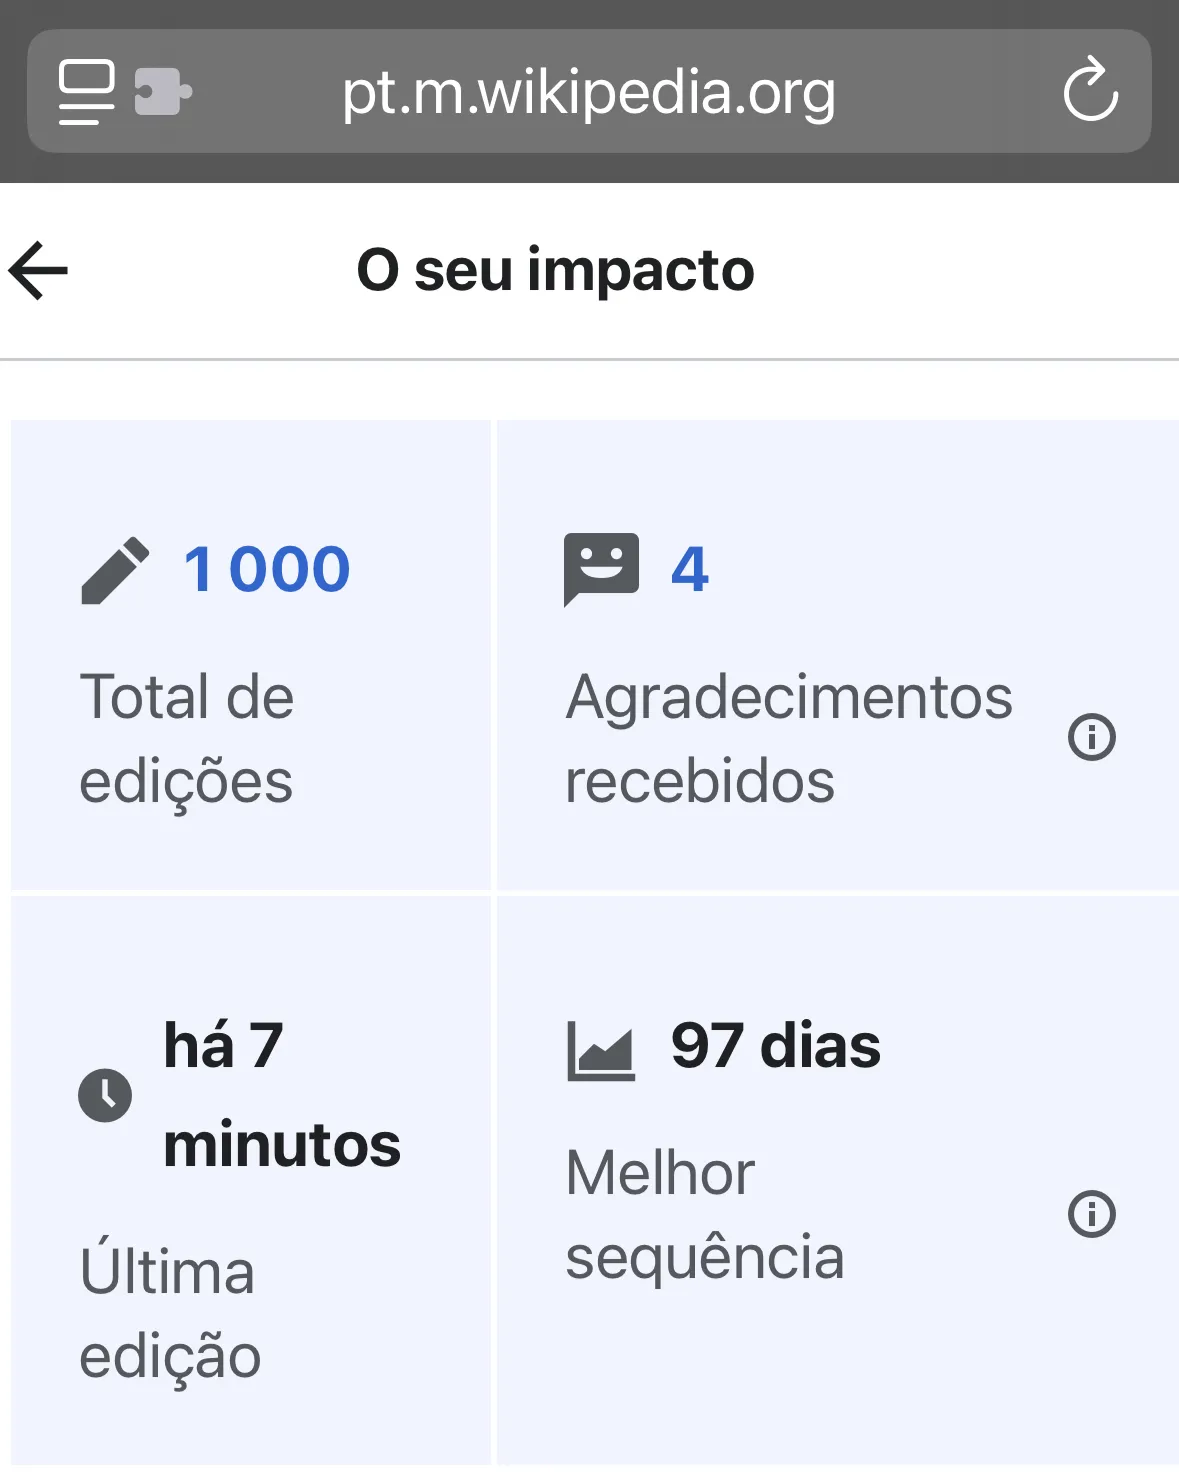
Task: Click the O seu impacto heading
Action: pyautogui.click(x=556, y=270)
